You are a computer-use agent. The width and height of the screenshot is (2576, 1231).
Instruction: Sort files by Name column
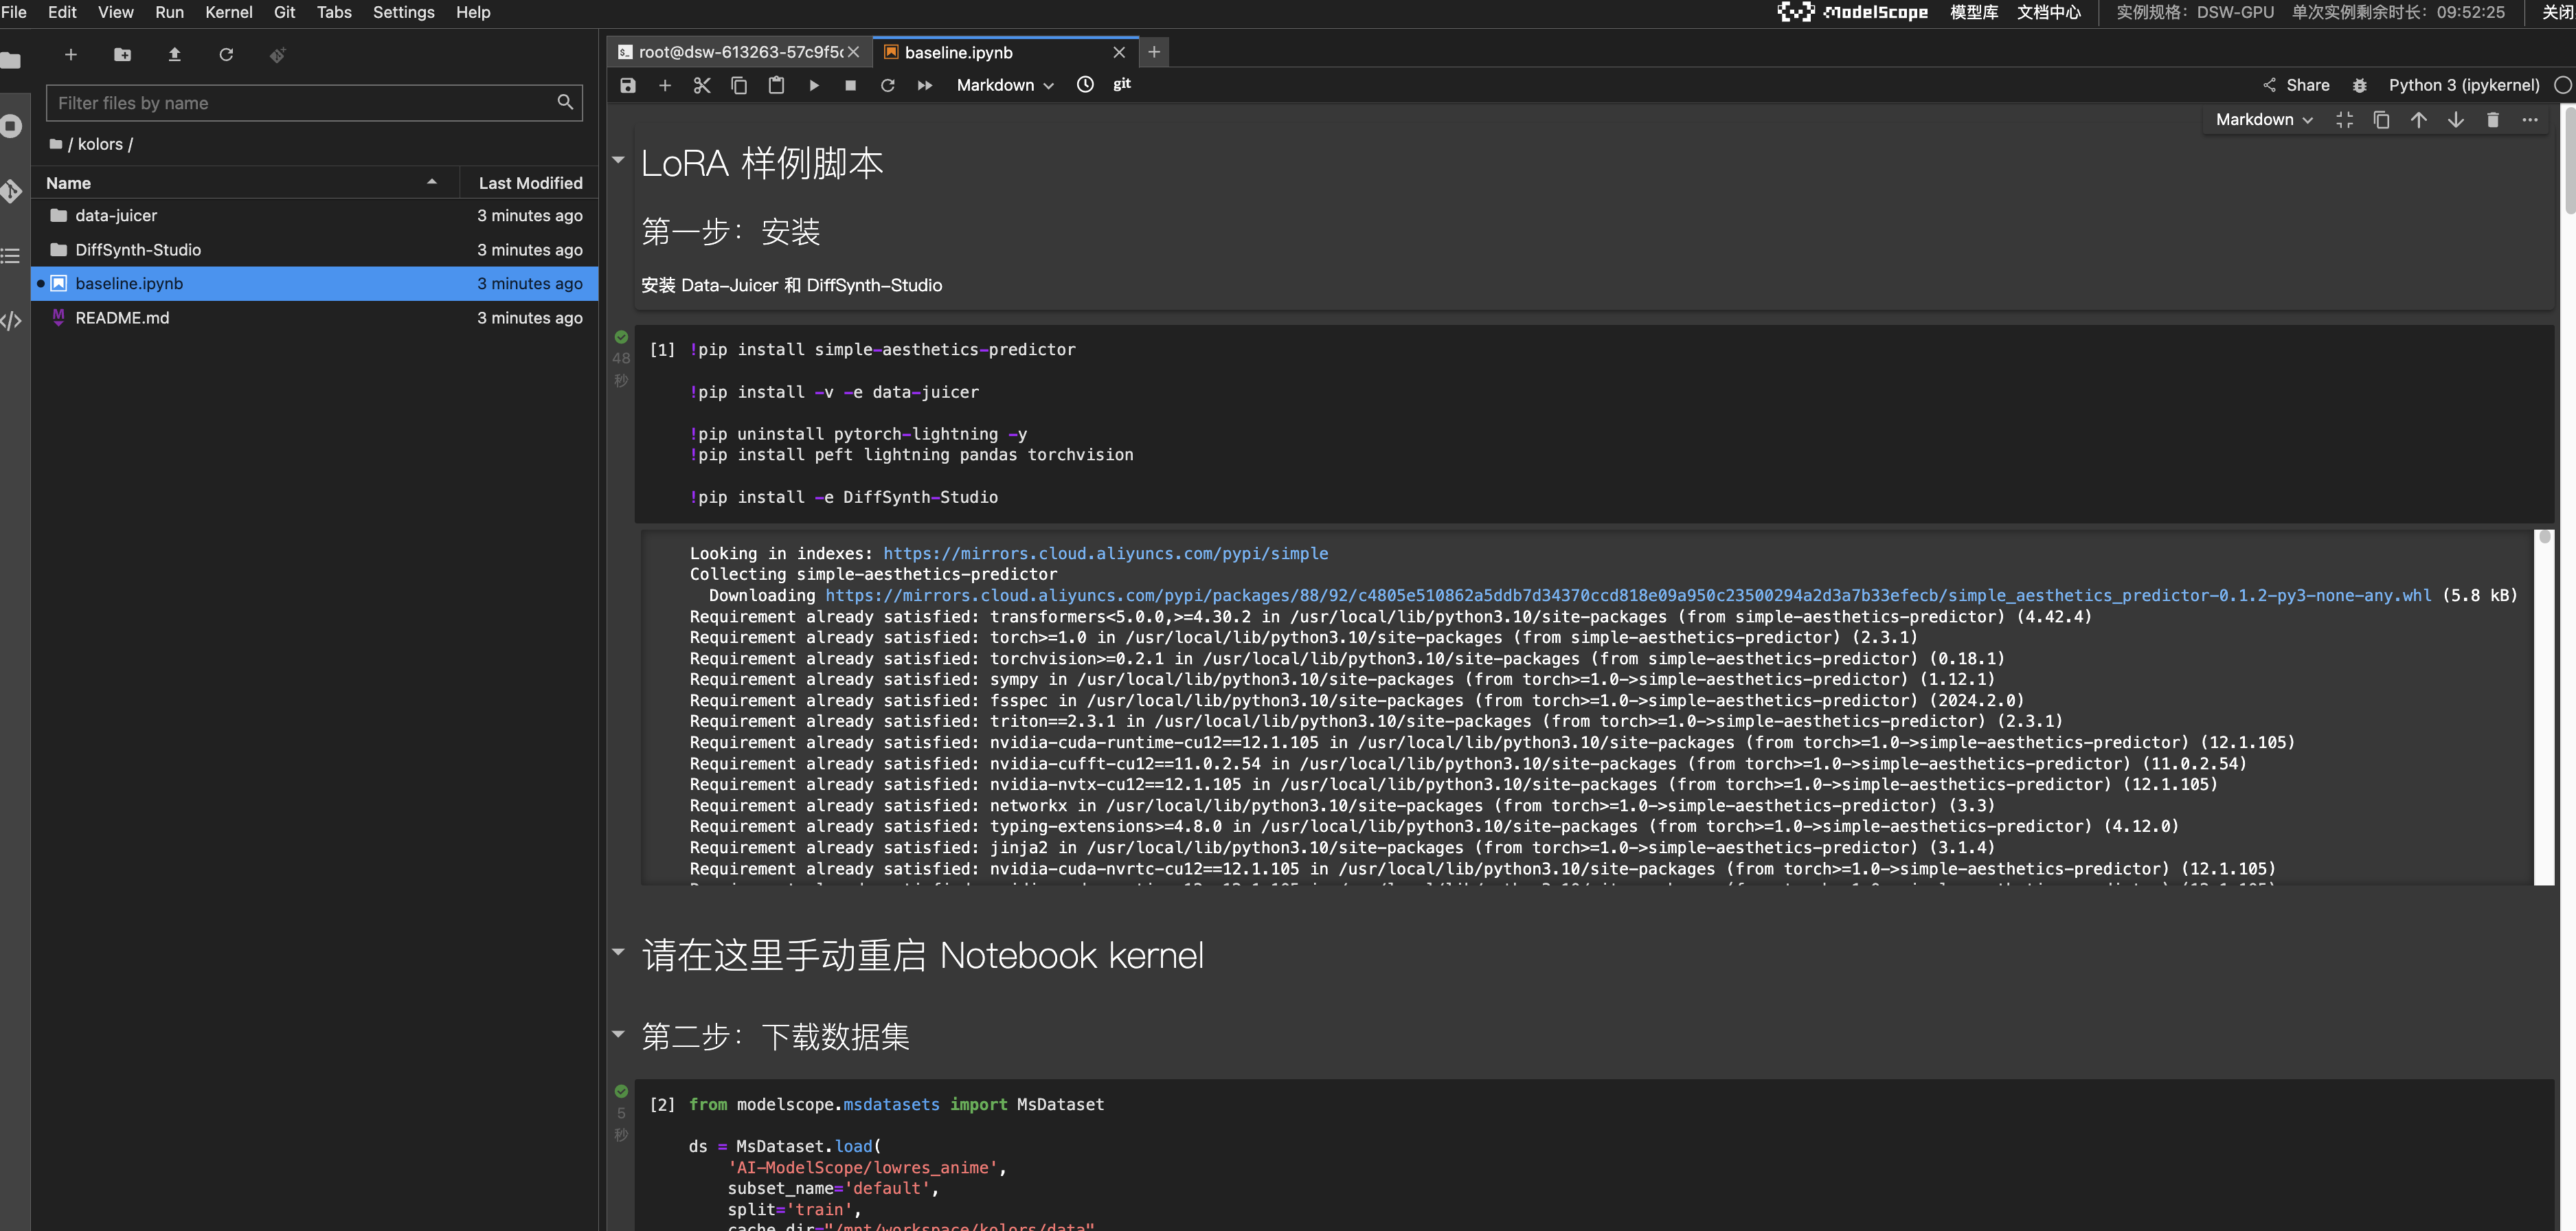[x=245, y=183]
